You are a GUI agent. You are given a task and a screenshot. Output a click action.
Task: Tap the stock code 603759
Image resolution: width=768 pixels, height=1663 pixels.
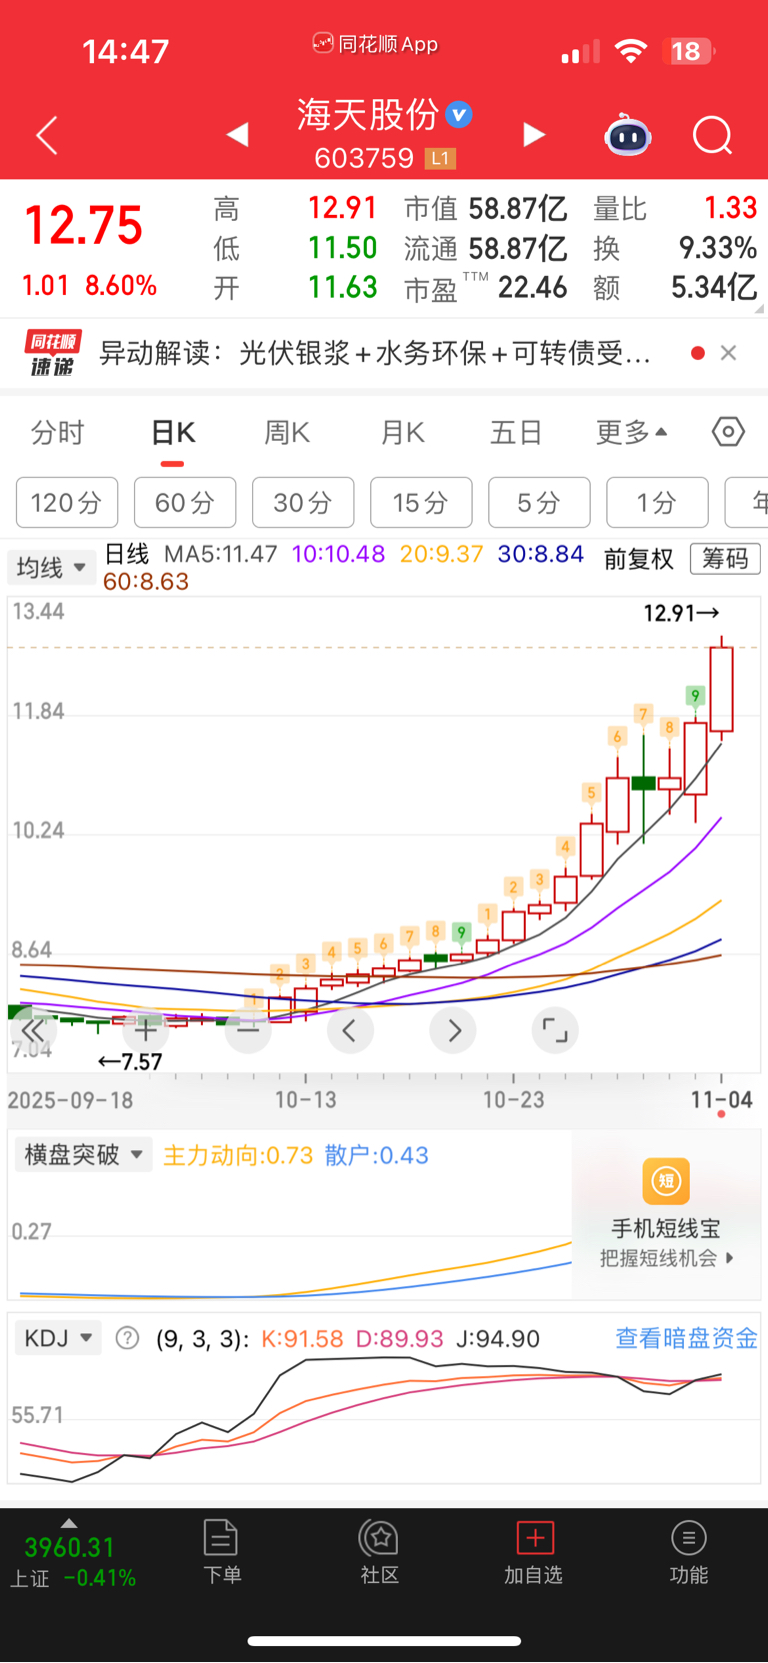(x=364, y=158)
